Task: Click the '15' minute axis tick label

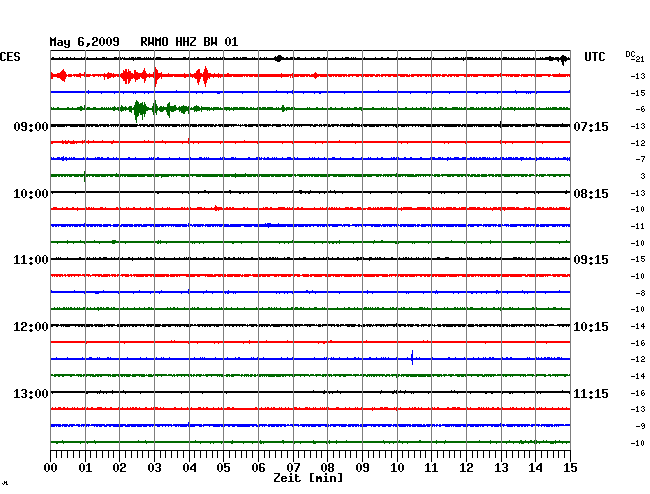Action: 570,468
